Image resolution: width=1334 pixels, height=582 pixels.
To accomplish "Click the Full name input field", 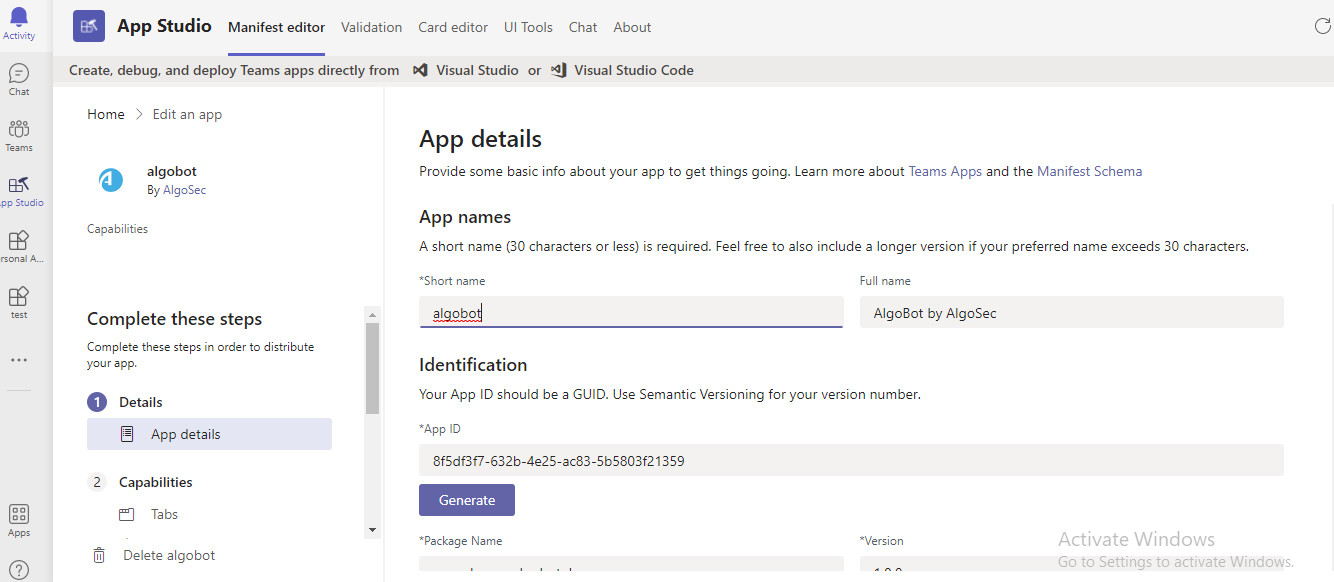I will [1071, 312].
